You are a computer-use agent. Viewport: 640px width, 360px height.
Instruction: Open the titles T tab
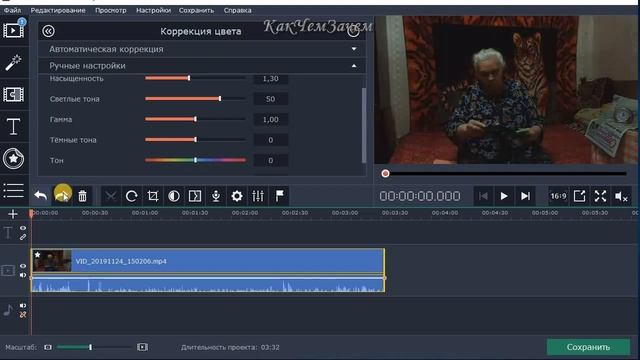(x=13, y=127)
